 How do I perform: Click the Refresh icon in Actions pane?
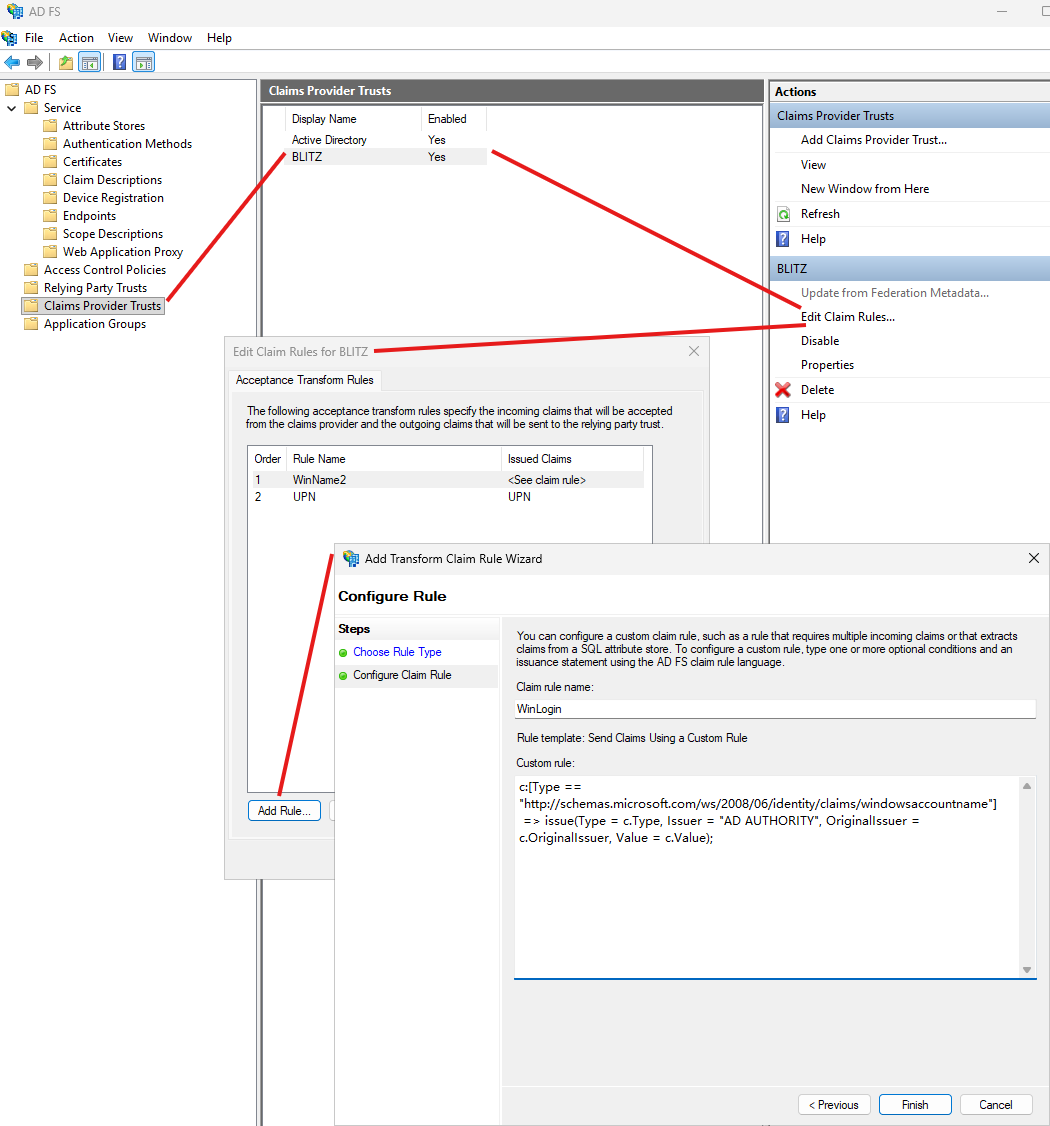tap(784, 214)
